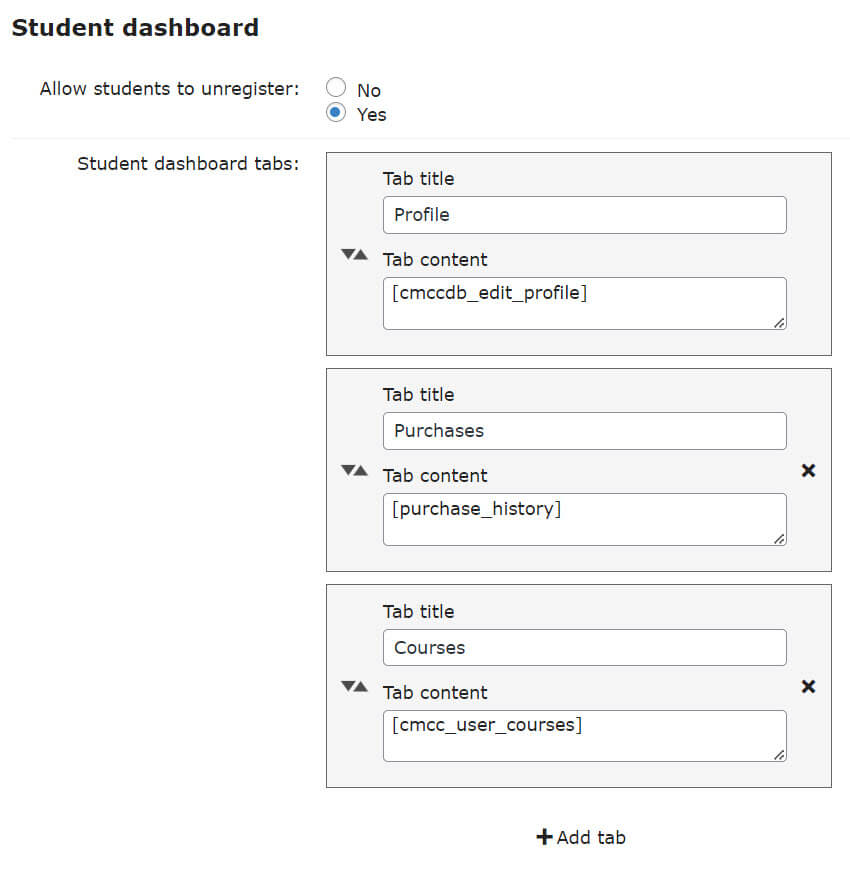Select No for allow students to unregister
850x870 pixels.
(336, 88)
